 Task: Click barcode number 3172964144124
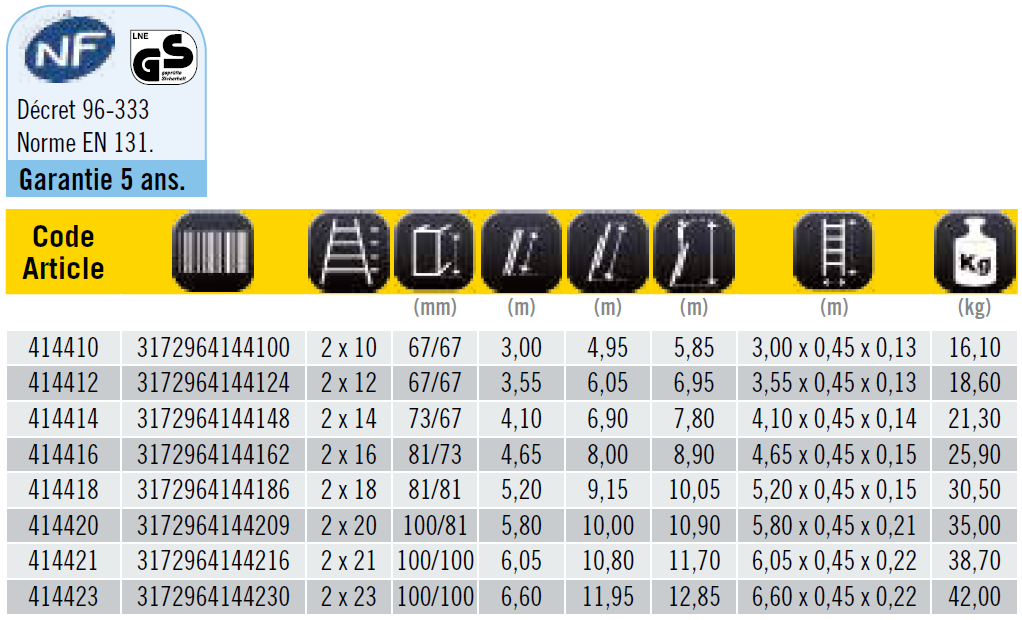pos(213,383)
